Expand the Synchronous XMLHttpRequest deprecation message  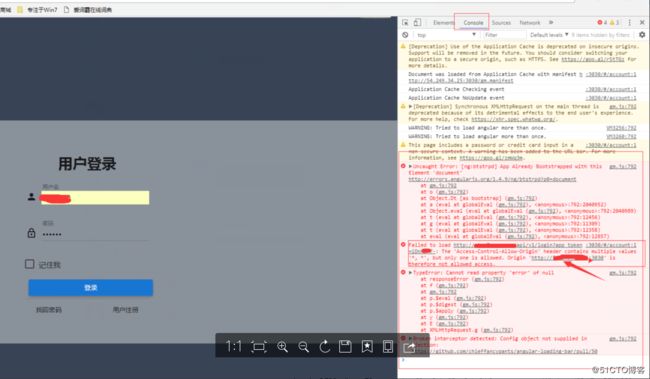410,107
